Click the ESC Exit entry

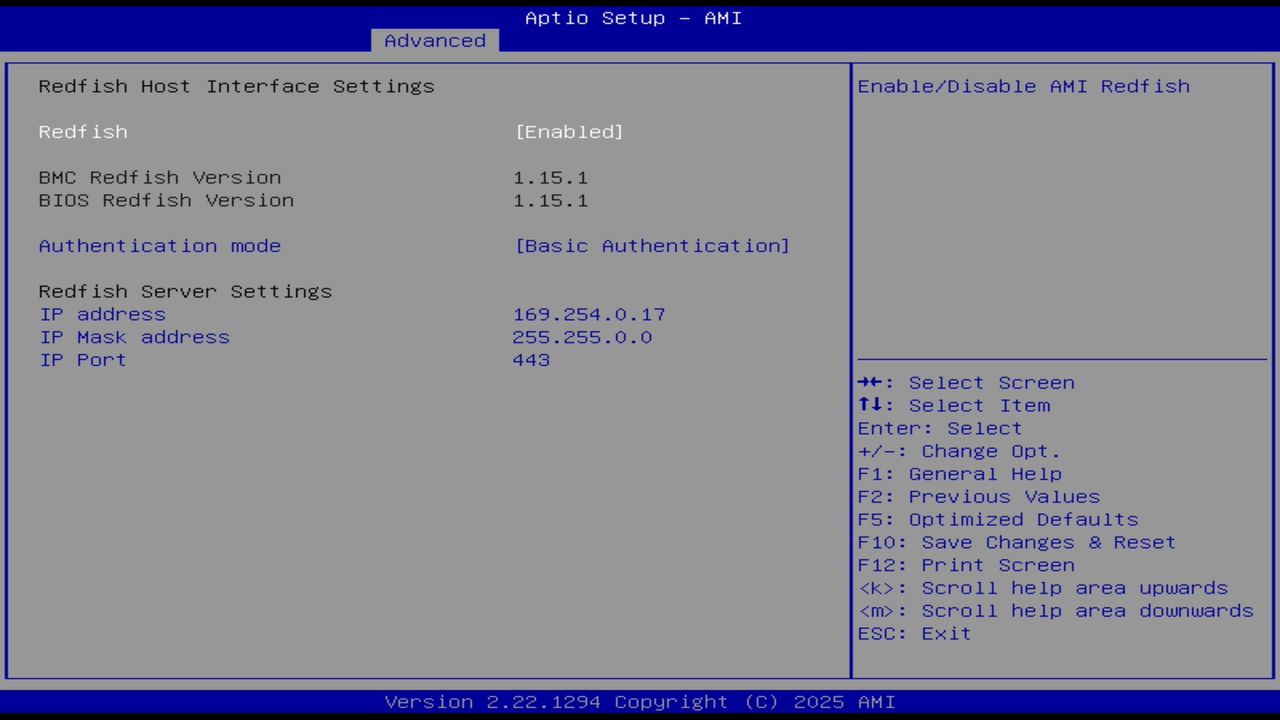[x=913, y=633]
